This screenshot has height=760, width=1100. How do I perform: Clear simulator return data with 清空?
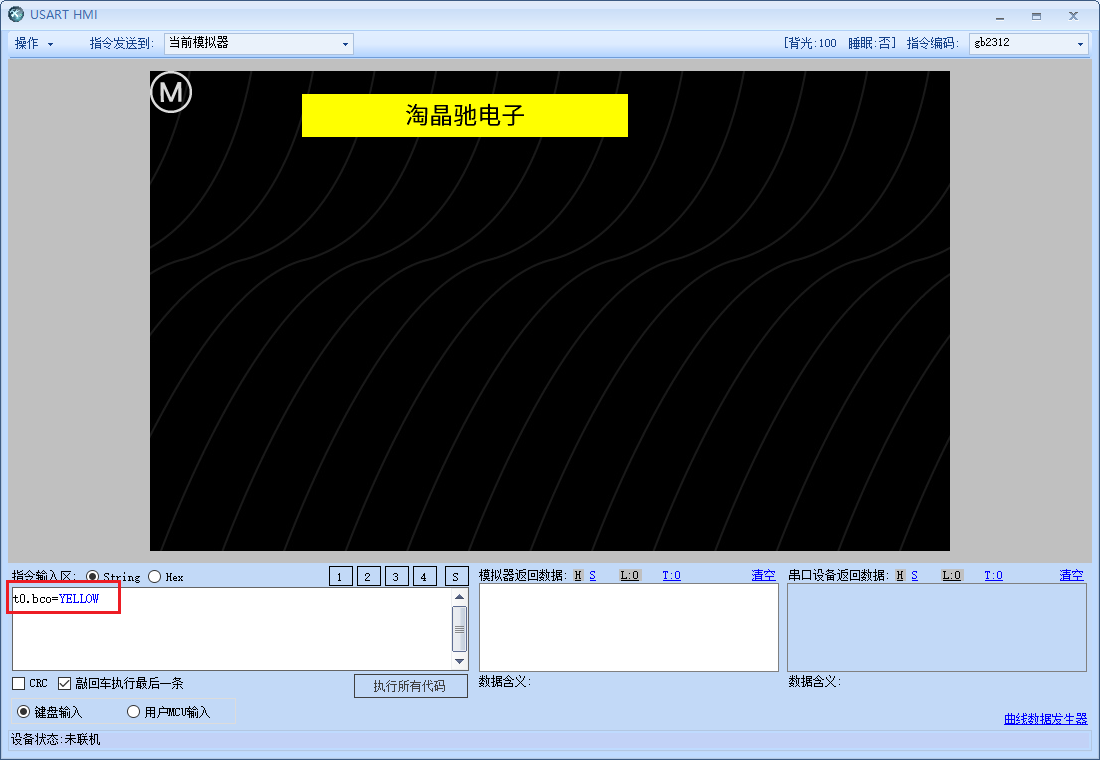(x=763, y=575)
